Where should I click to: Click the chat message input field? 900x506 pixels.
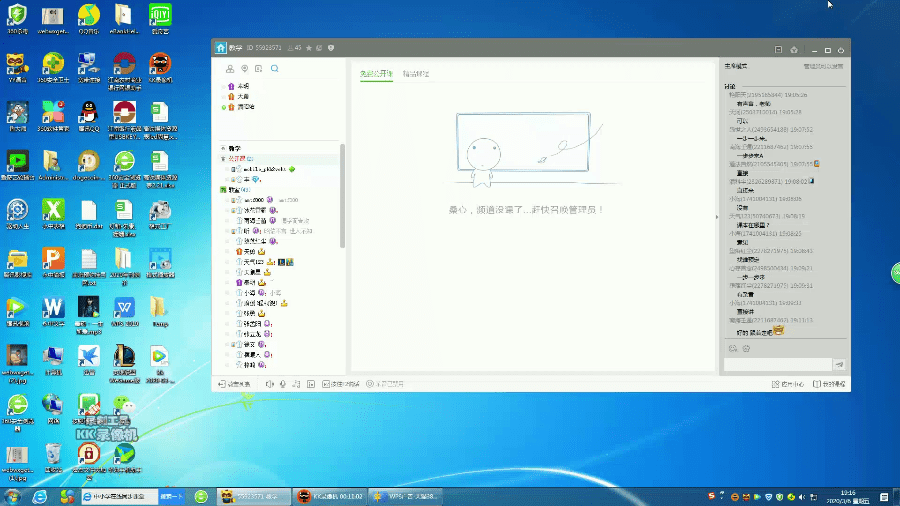point(778,364)
